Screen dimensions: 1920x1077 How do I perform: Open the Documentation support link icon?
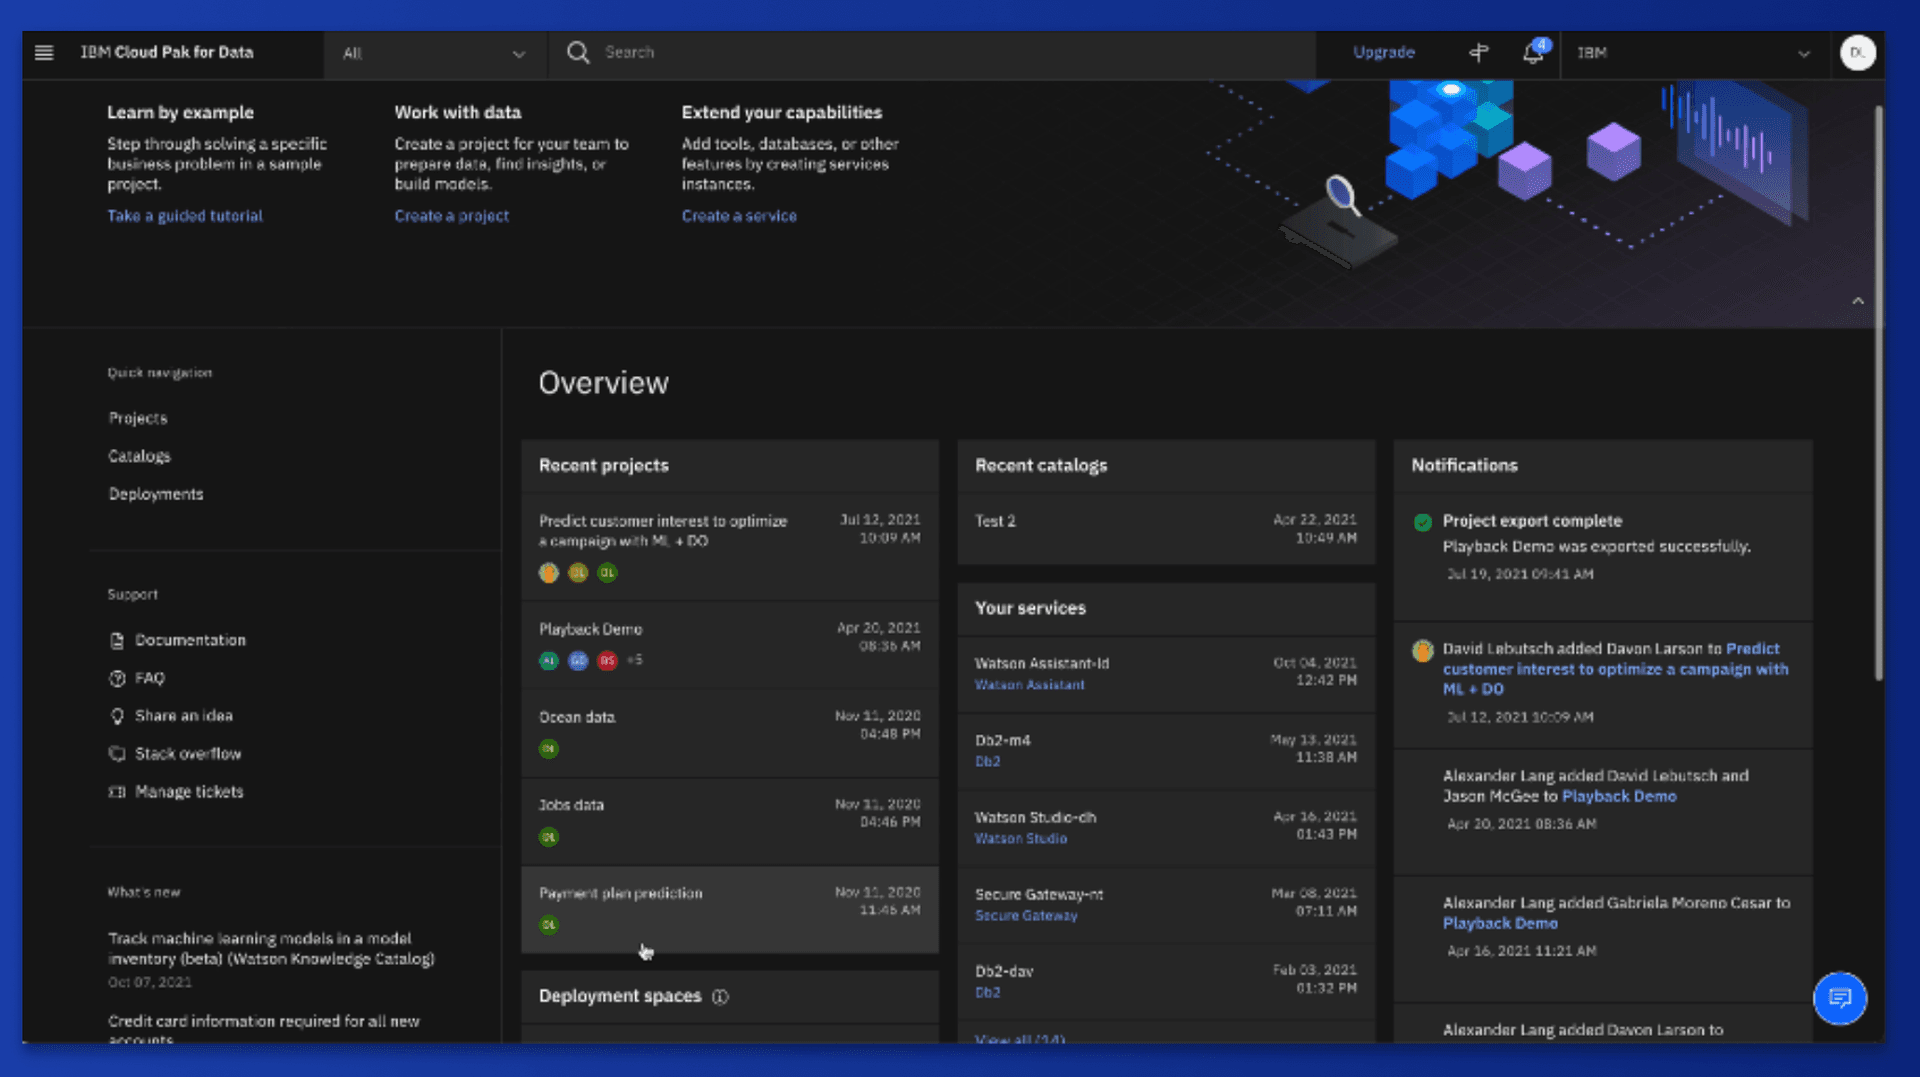tap(117, 640)
